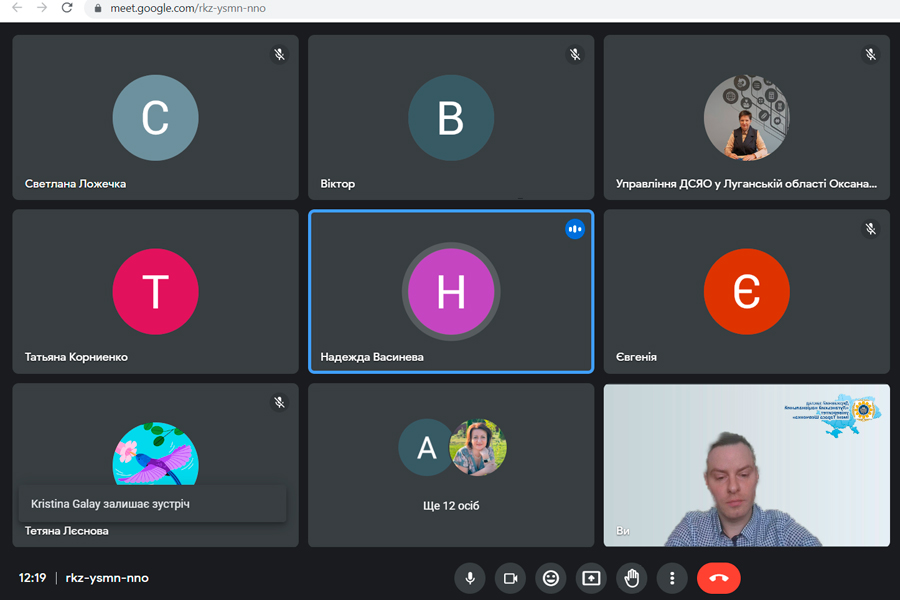Click the muted mic icon on Євгенія's tile
900x600 pixels.
coord(871,229)
